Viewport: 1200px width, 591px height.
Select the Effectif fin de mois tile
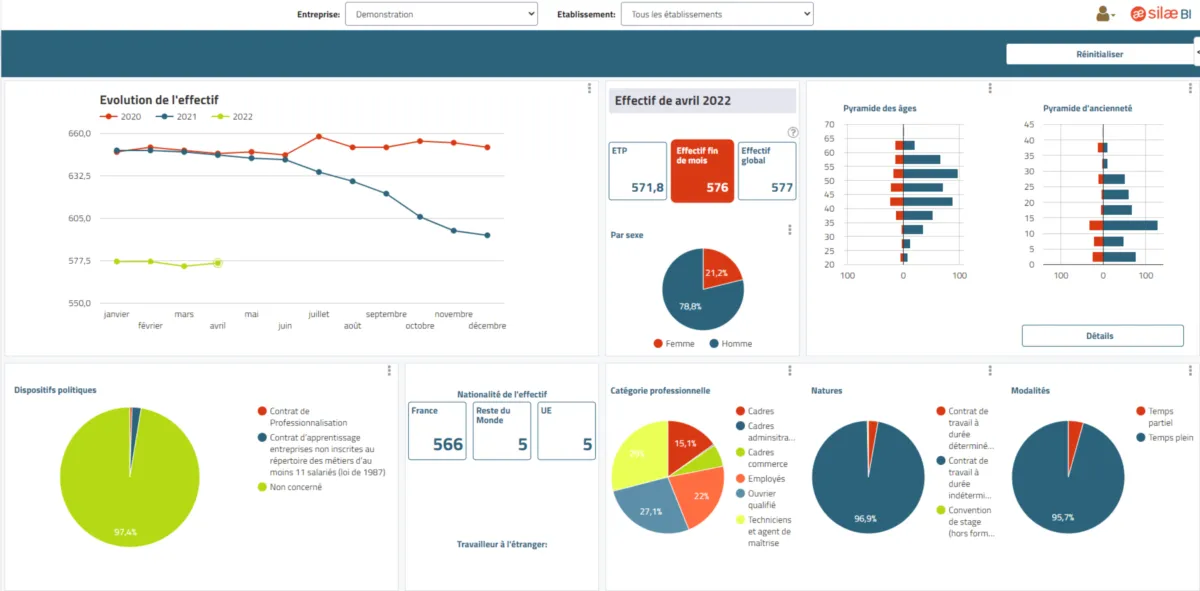pyautogui.click(x=702, y=171)
